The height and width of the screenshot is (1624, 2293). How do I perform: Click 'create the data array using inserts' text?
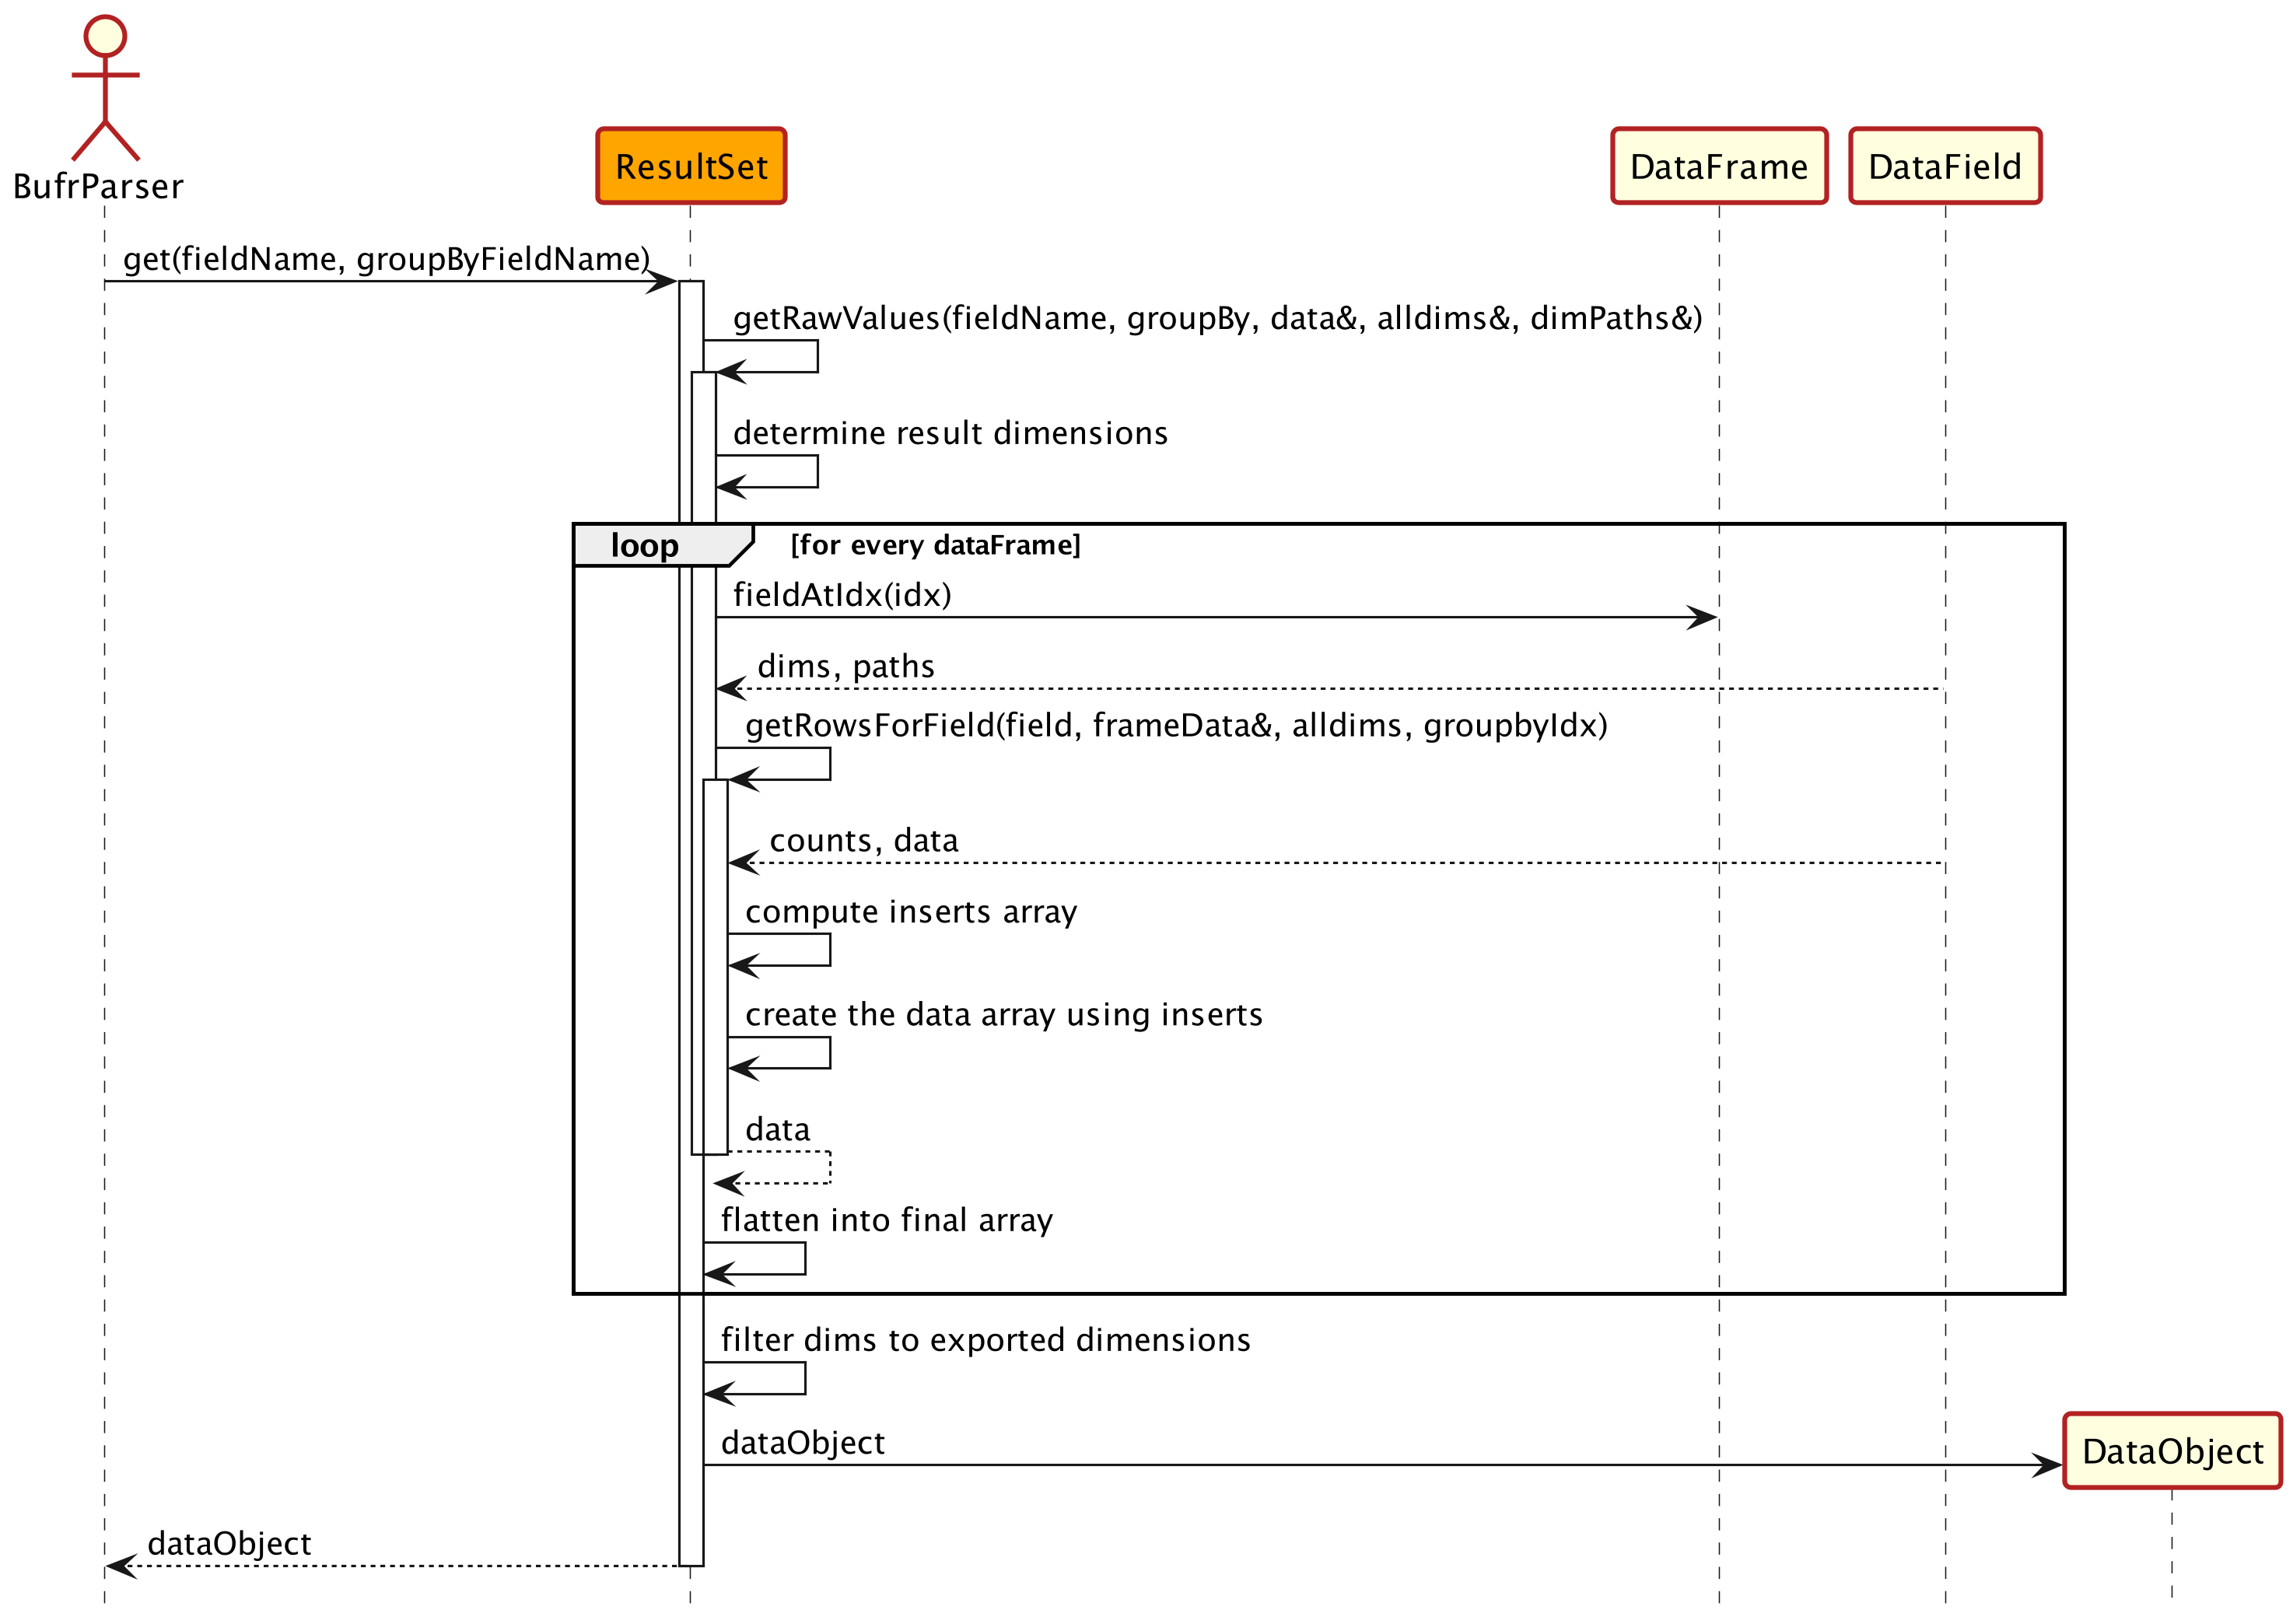[1004, 1015]
